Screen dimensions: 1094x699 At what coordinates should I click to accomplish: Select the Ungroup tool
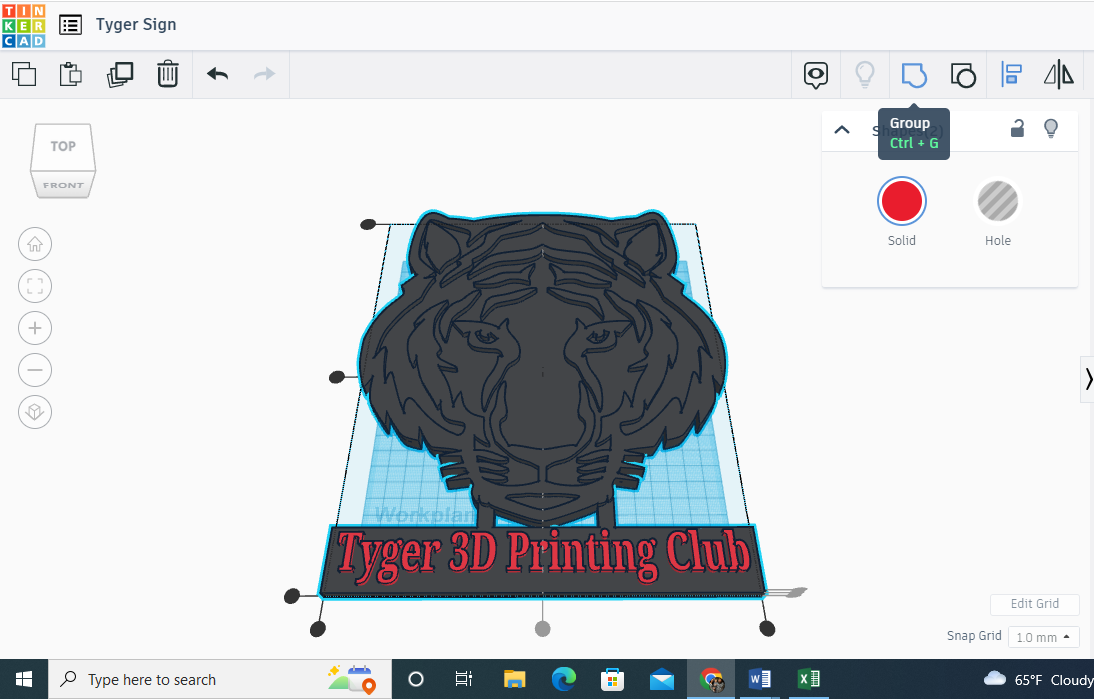(963, 75)
